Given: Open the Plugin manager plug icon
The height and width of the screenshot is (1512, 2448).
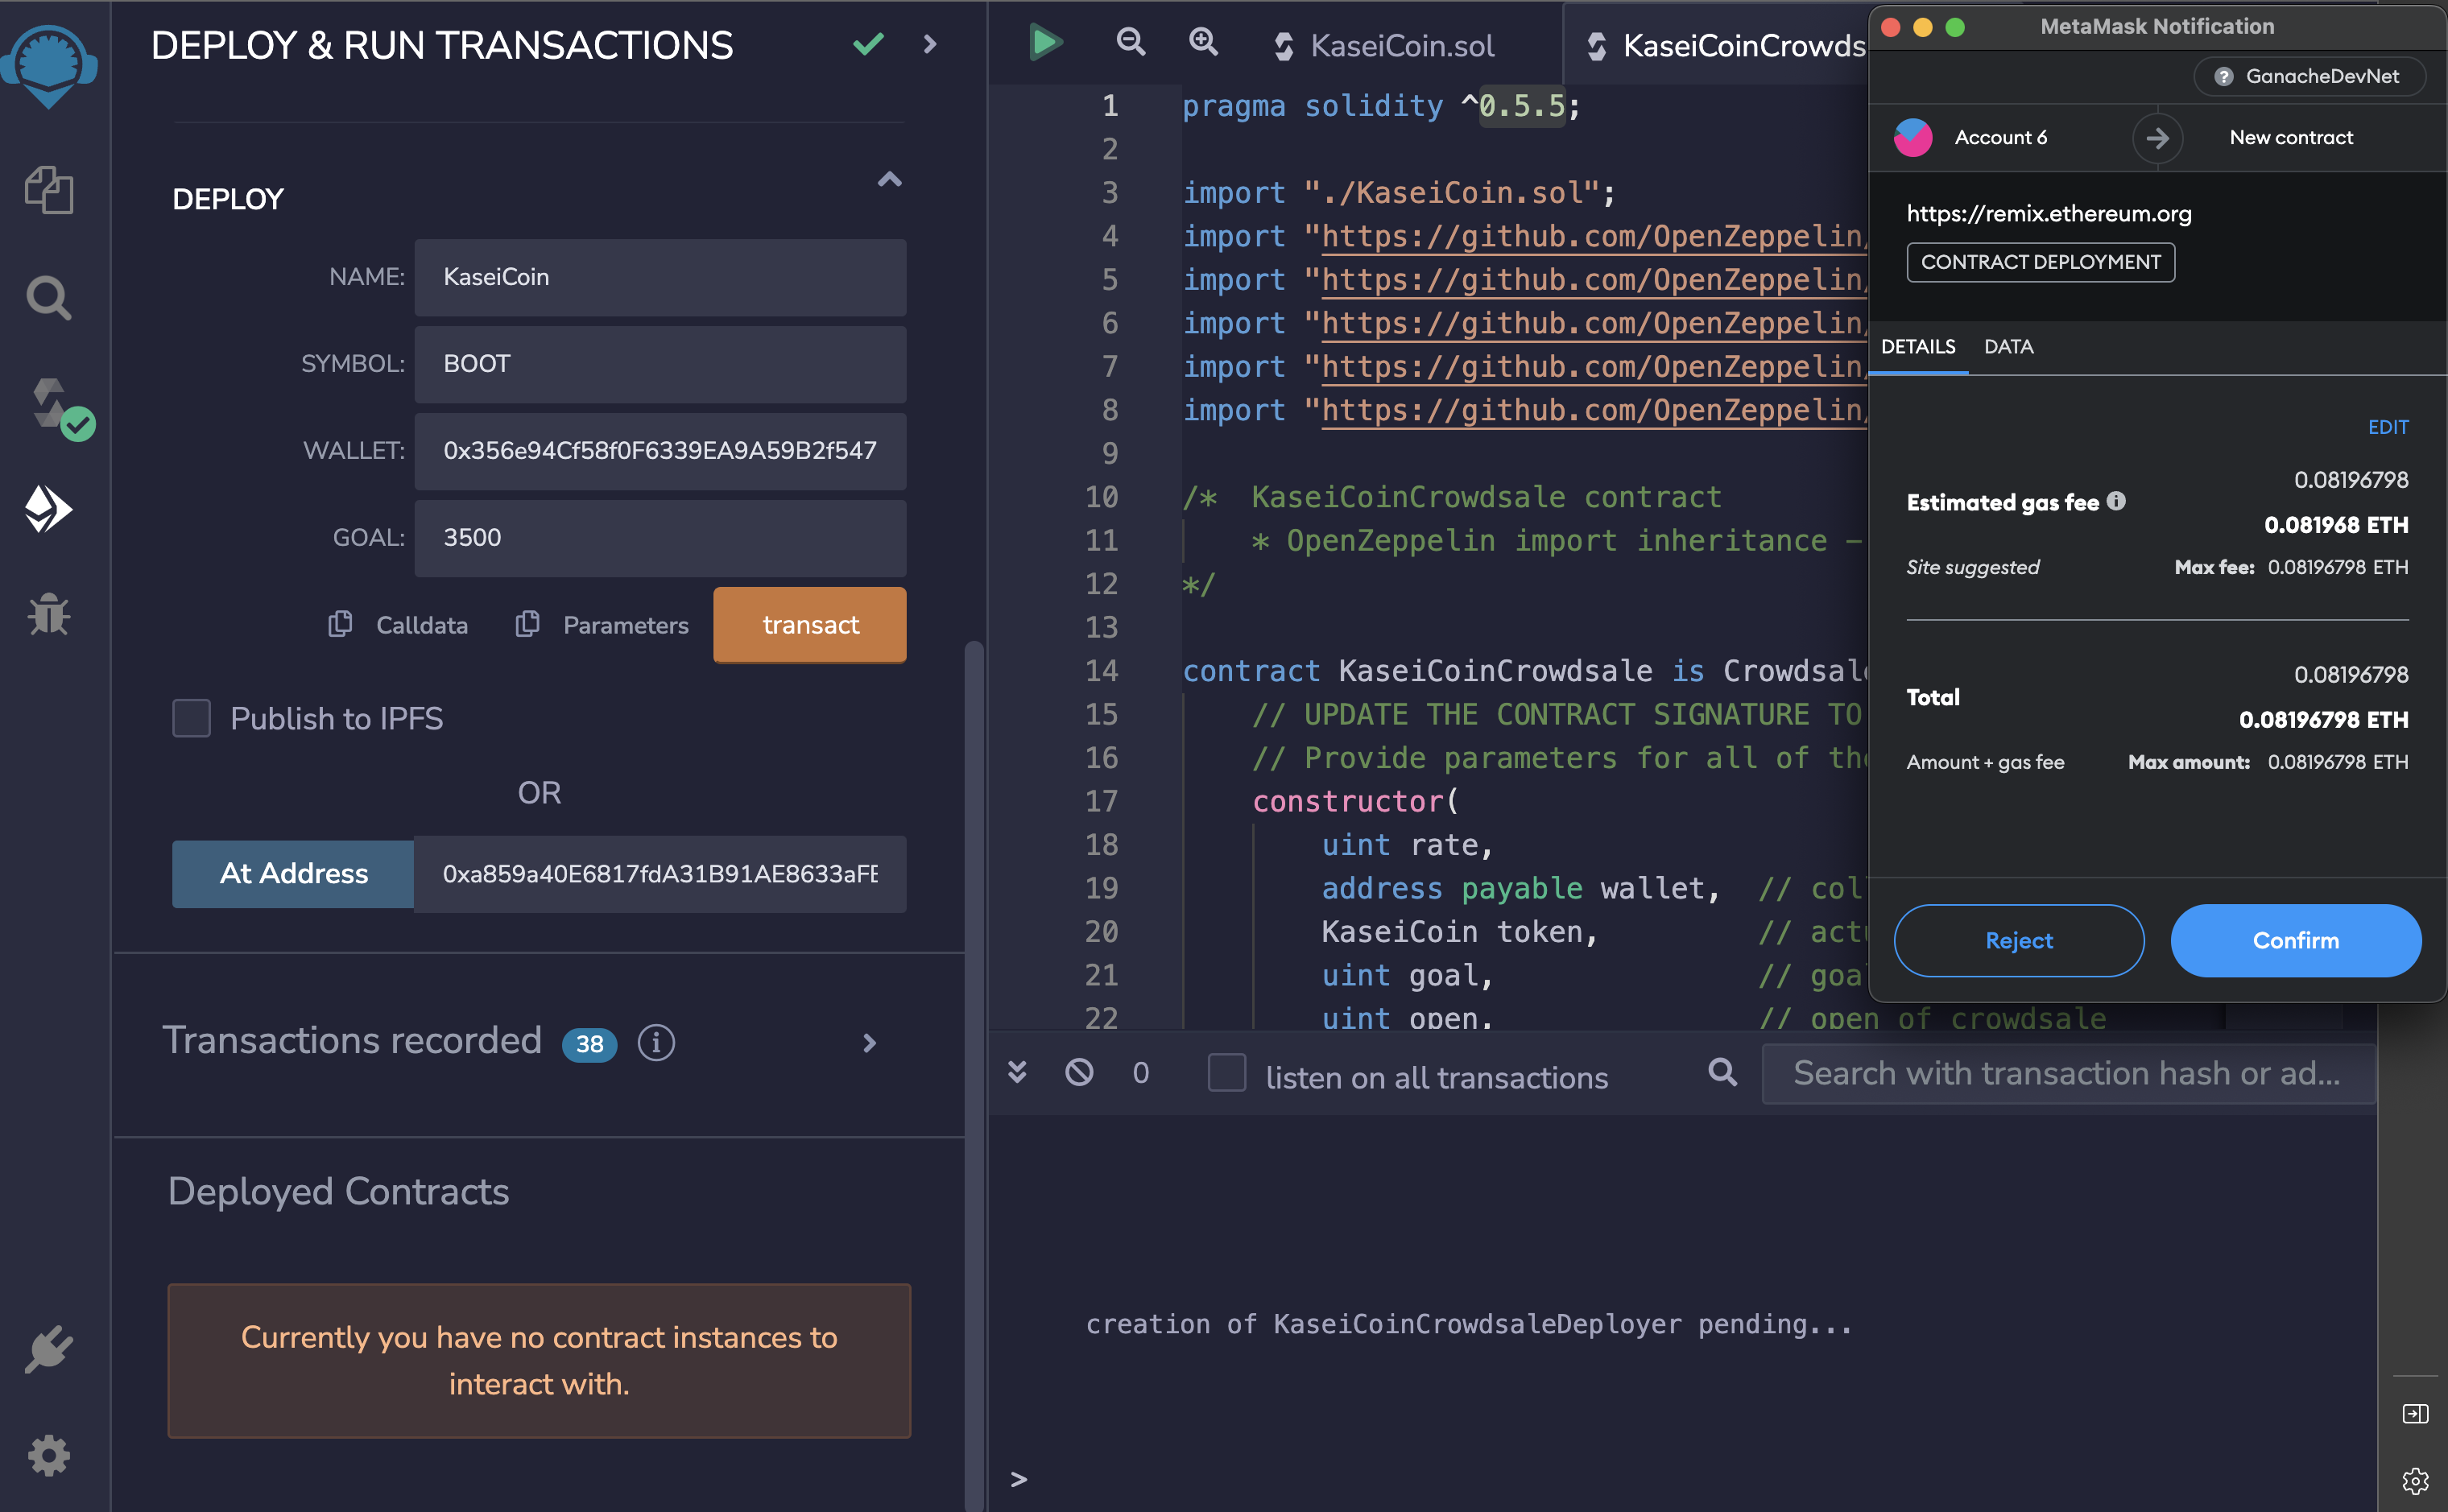Looking at the screenshot, I should [x=48, y=1349].
